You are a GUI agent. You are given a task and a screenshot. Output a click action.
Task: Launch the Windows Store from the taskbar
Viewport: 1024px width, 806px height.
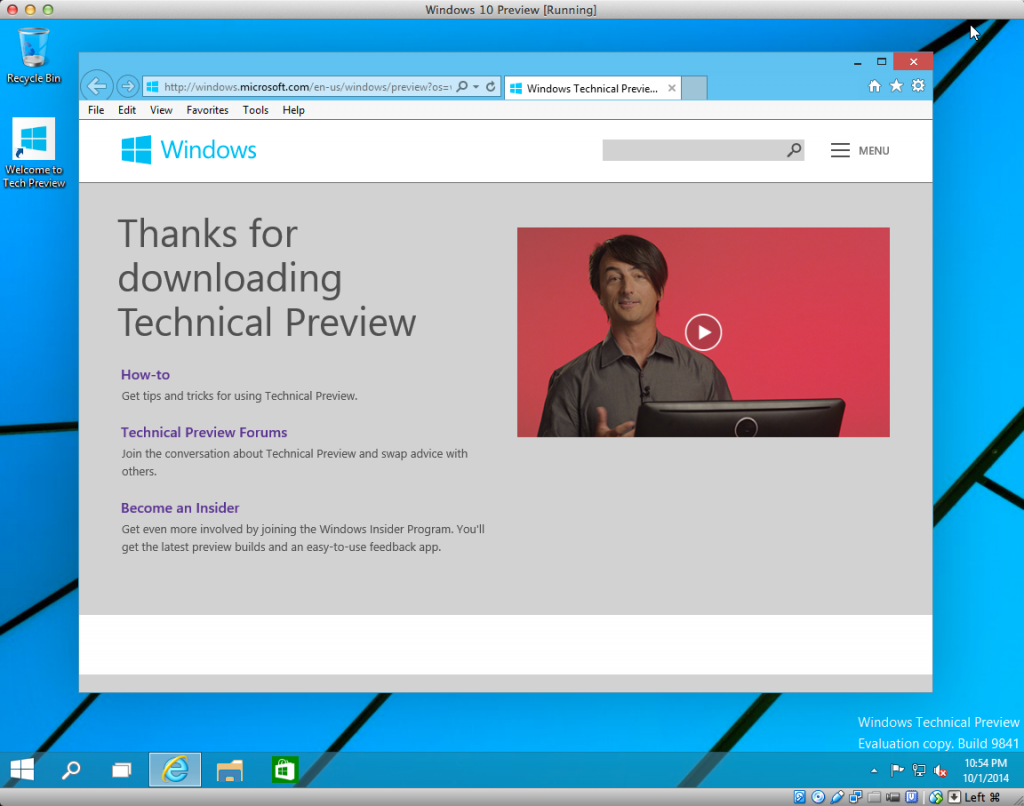(285, 770)
